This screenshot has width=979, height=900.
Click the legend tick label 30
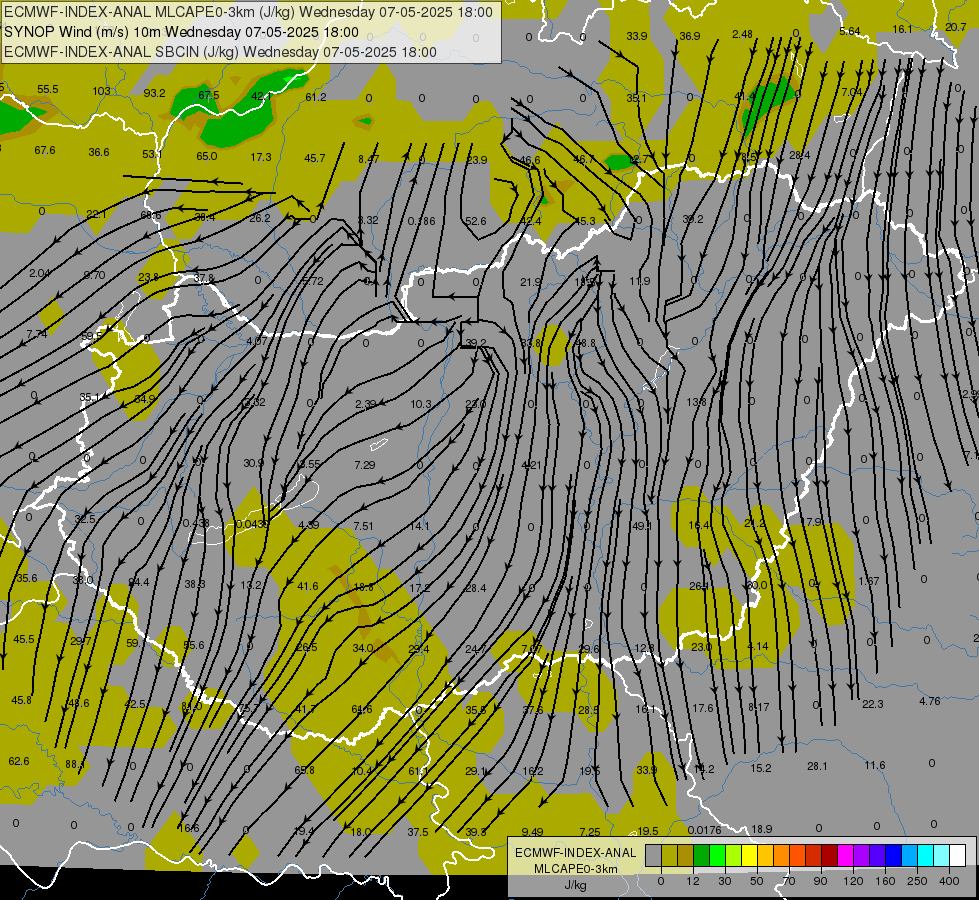725,881
